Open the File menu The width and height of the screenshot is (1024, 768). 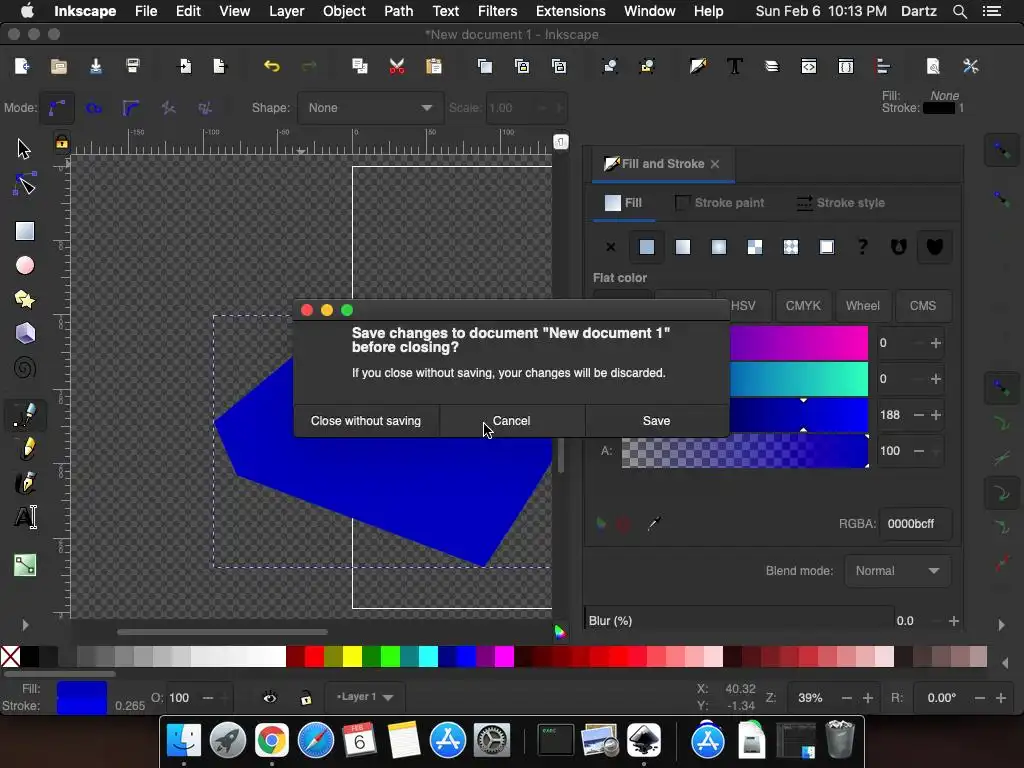click(x=146, y=11)
